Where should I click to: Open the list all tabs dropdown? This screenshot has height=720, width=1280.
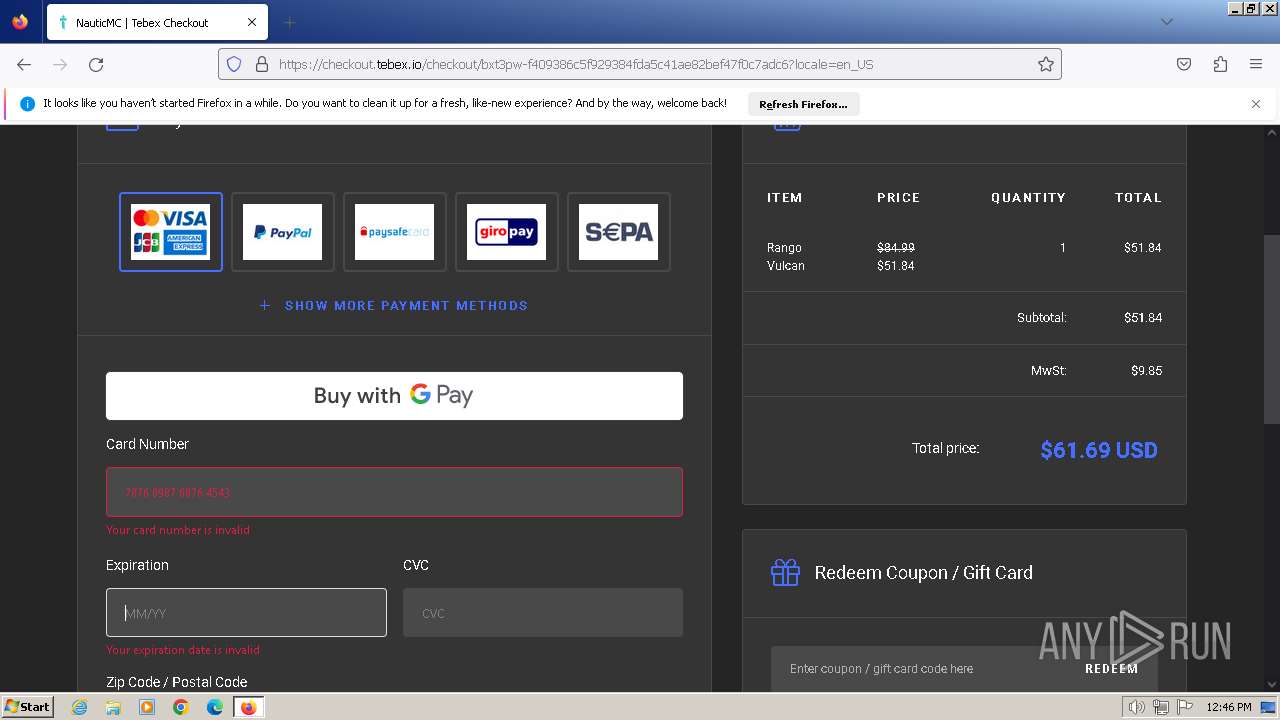click(1166, 22)
